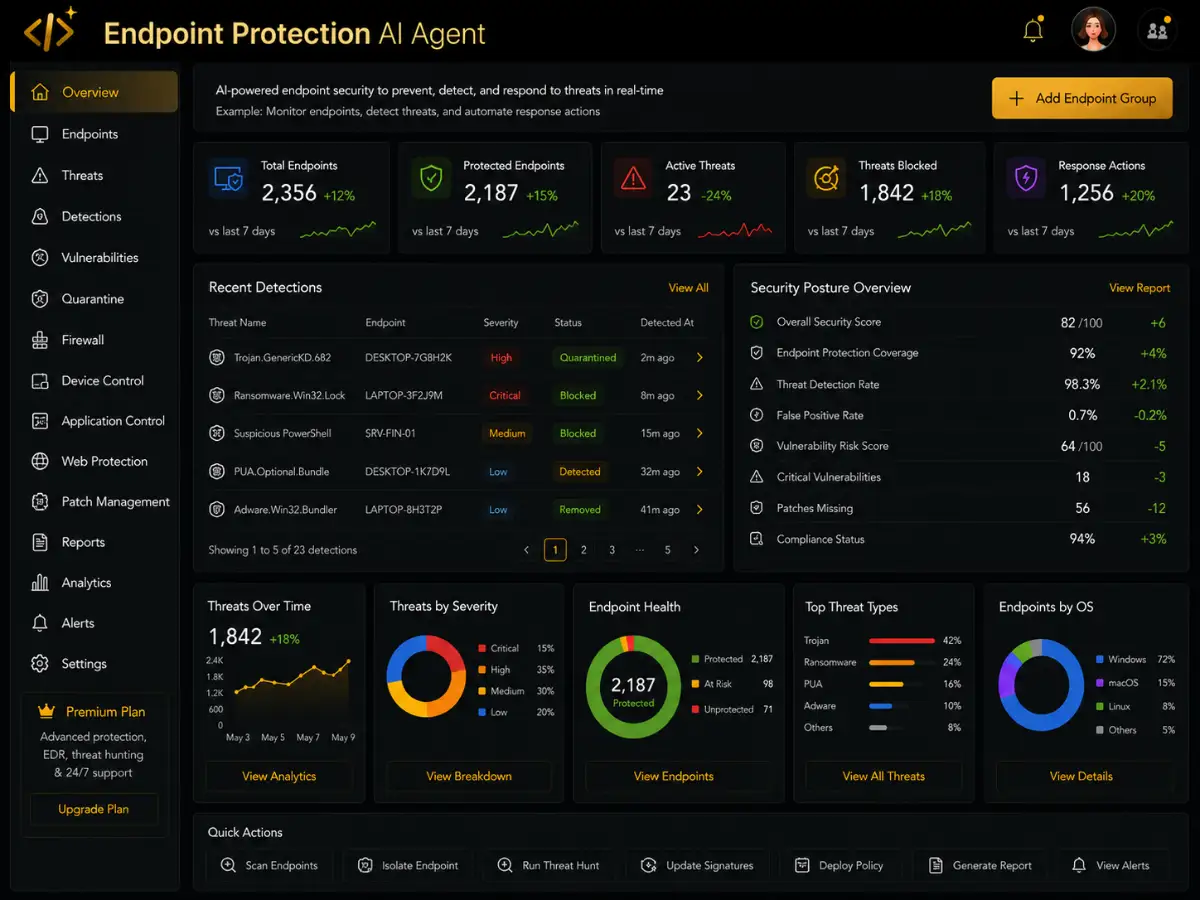Viewport: 1200px width, 900px height.
Task: Open Firewall in the sidebar
Action: (94, 340)
